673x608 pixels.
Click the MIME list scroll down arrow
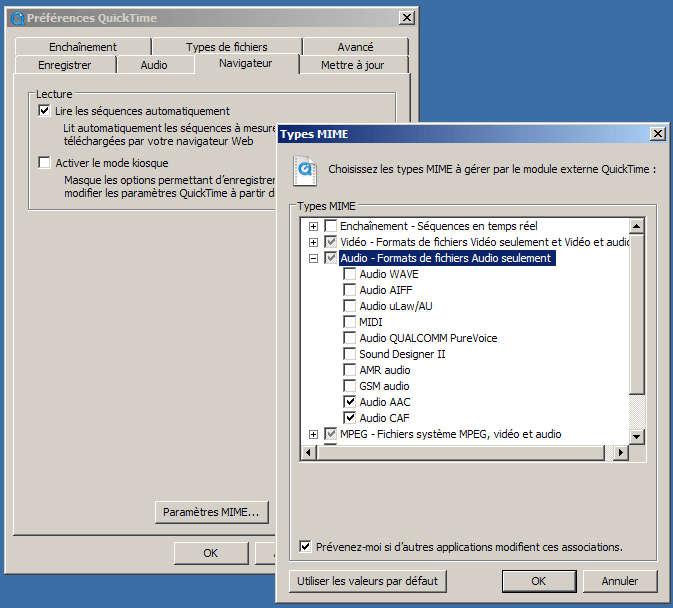coord(637,437)
